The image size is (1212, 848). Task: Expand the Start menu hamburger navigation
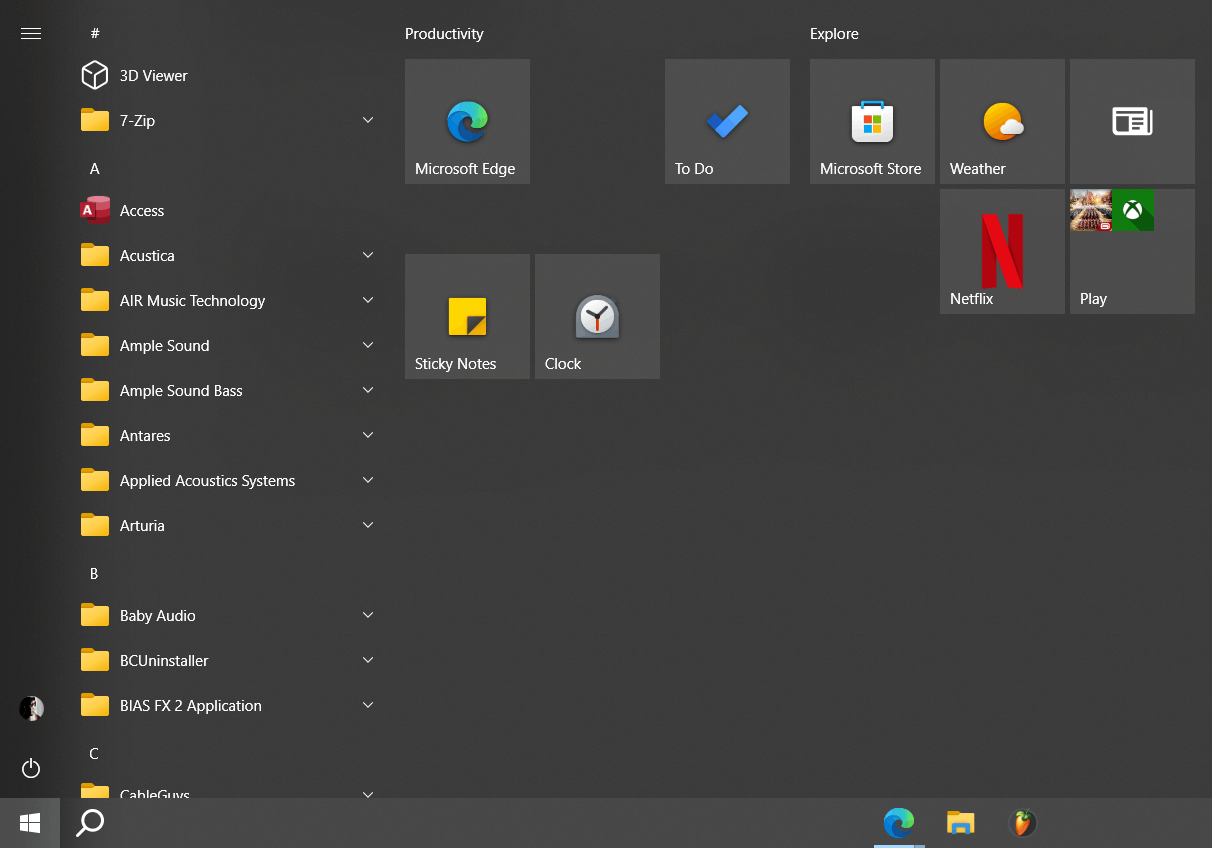click(x=31, y=34)
